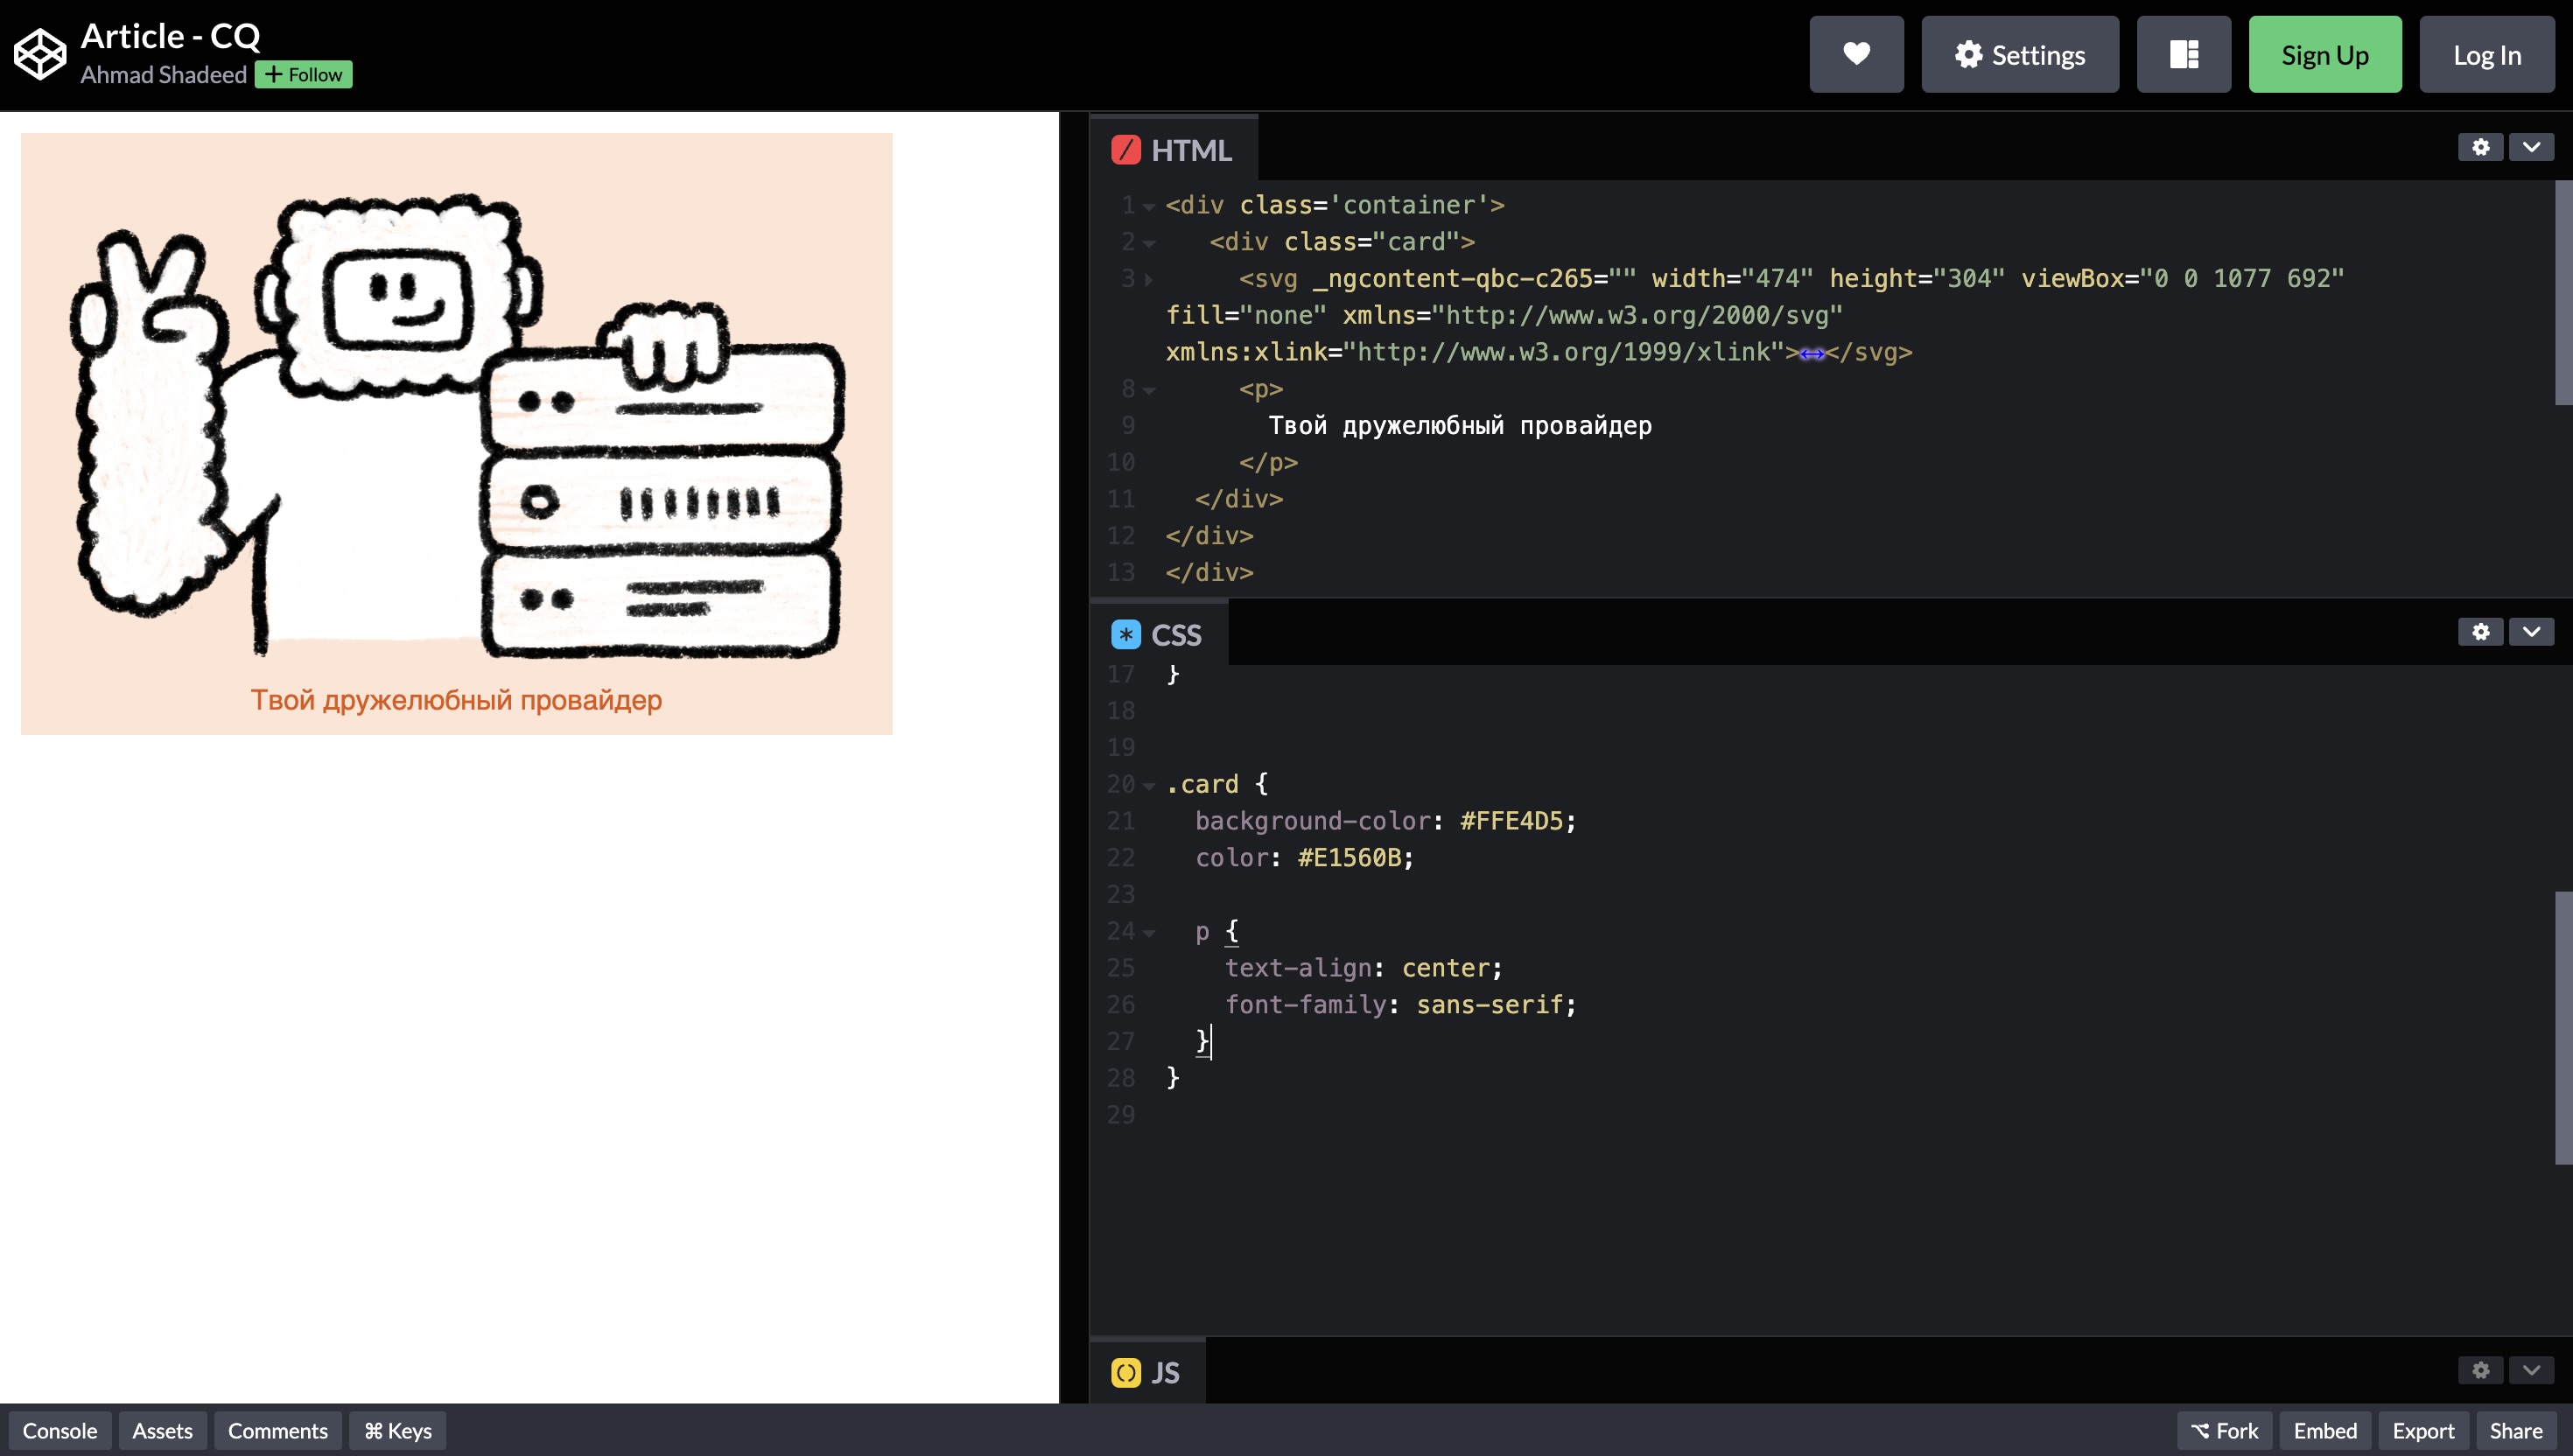Select background-color hex value #FFE4D5
Screen dimensions: 2573x1456
1509,820
